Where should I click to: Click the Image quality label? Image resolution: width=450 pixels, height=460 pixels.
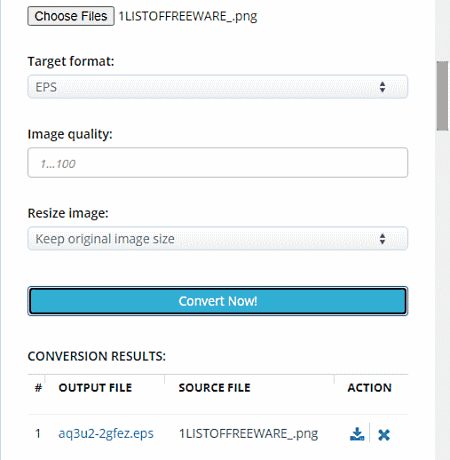pyautogui.click(x=70, y=134)
